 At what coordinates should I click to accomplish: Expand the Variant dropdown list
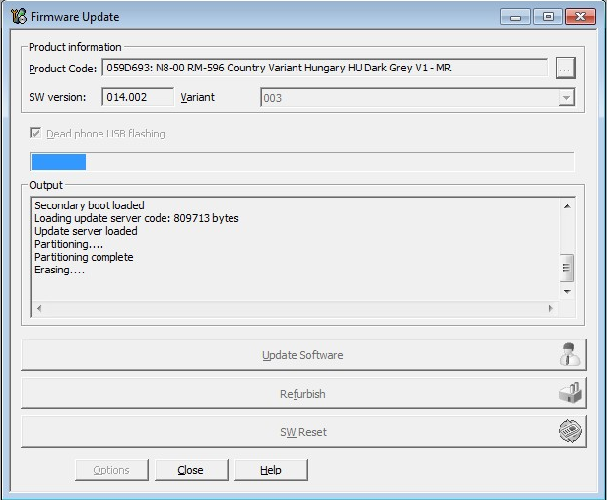pyautogui.click(x=566, y=98)
